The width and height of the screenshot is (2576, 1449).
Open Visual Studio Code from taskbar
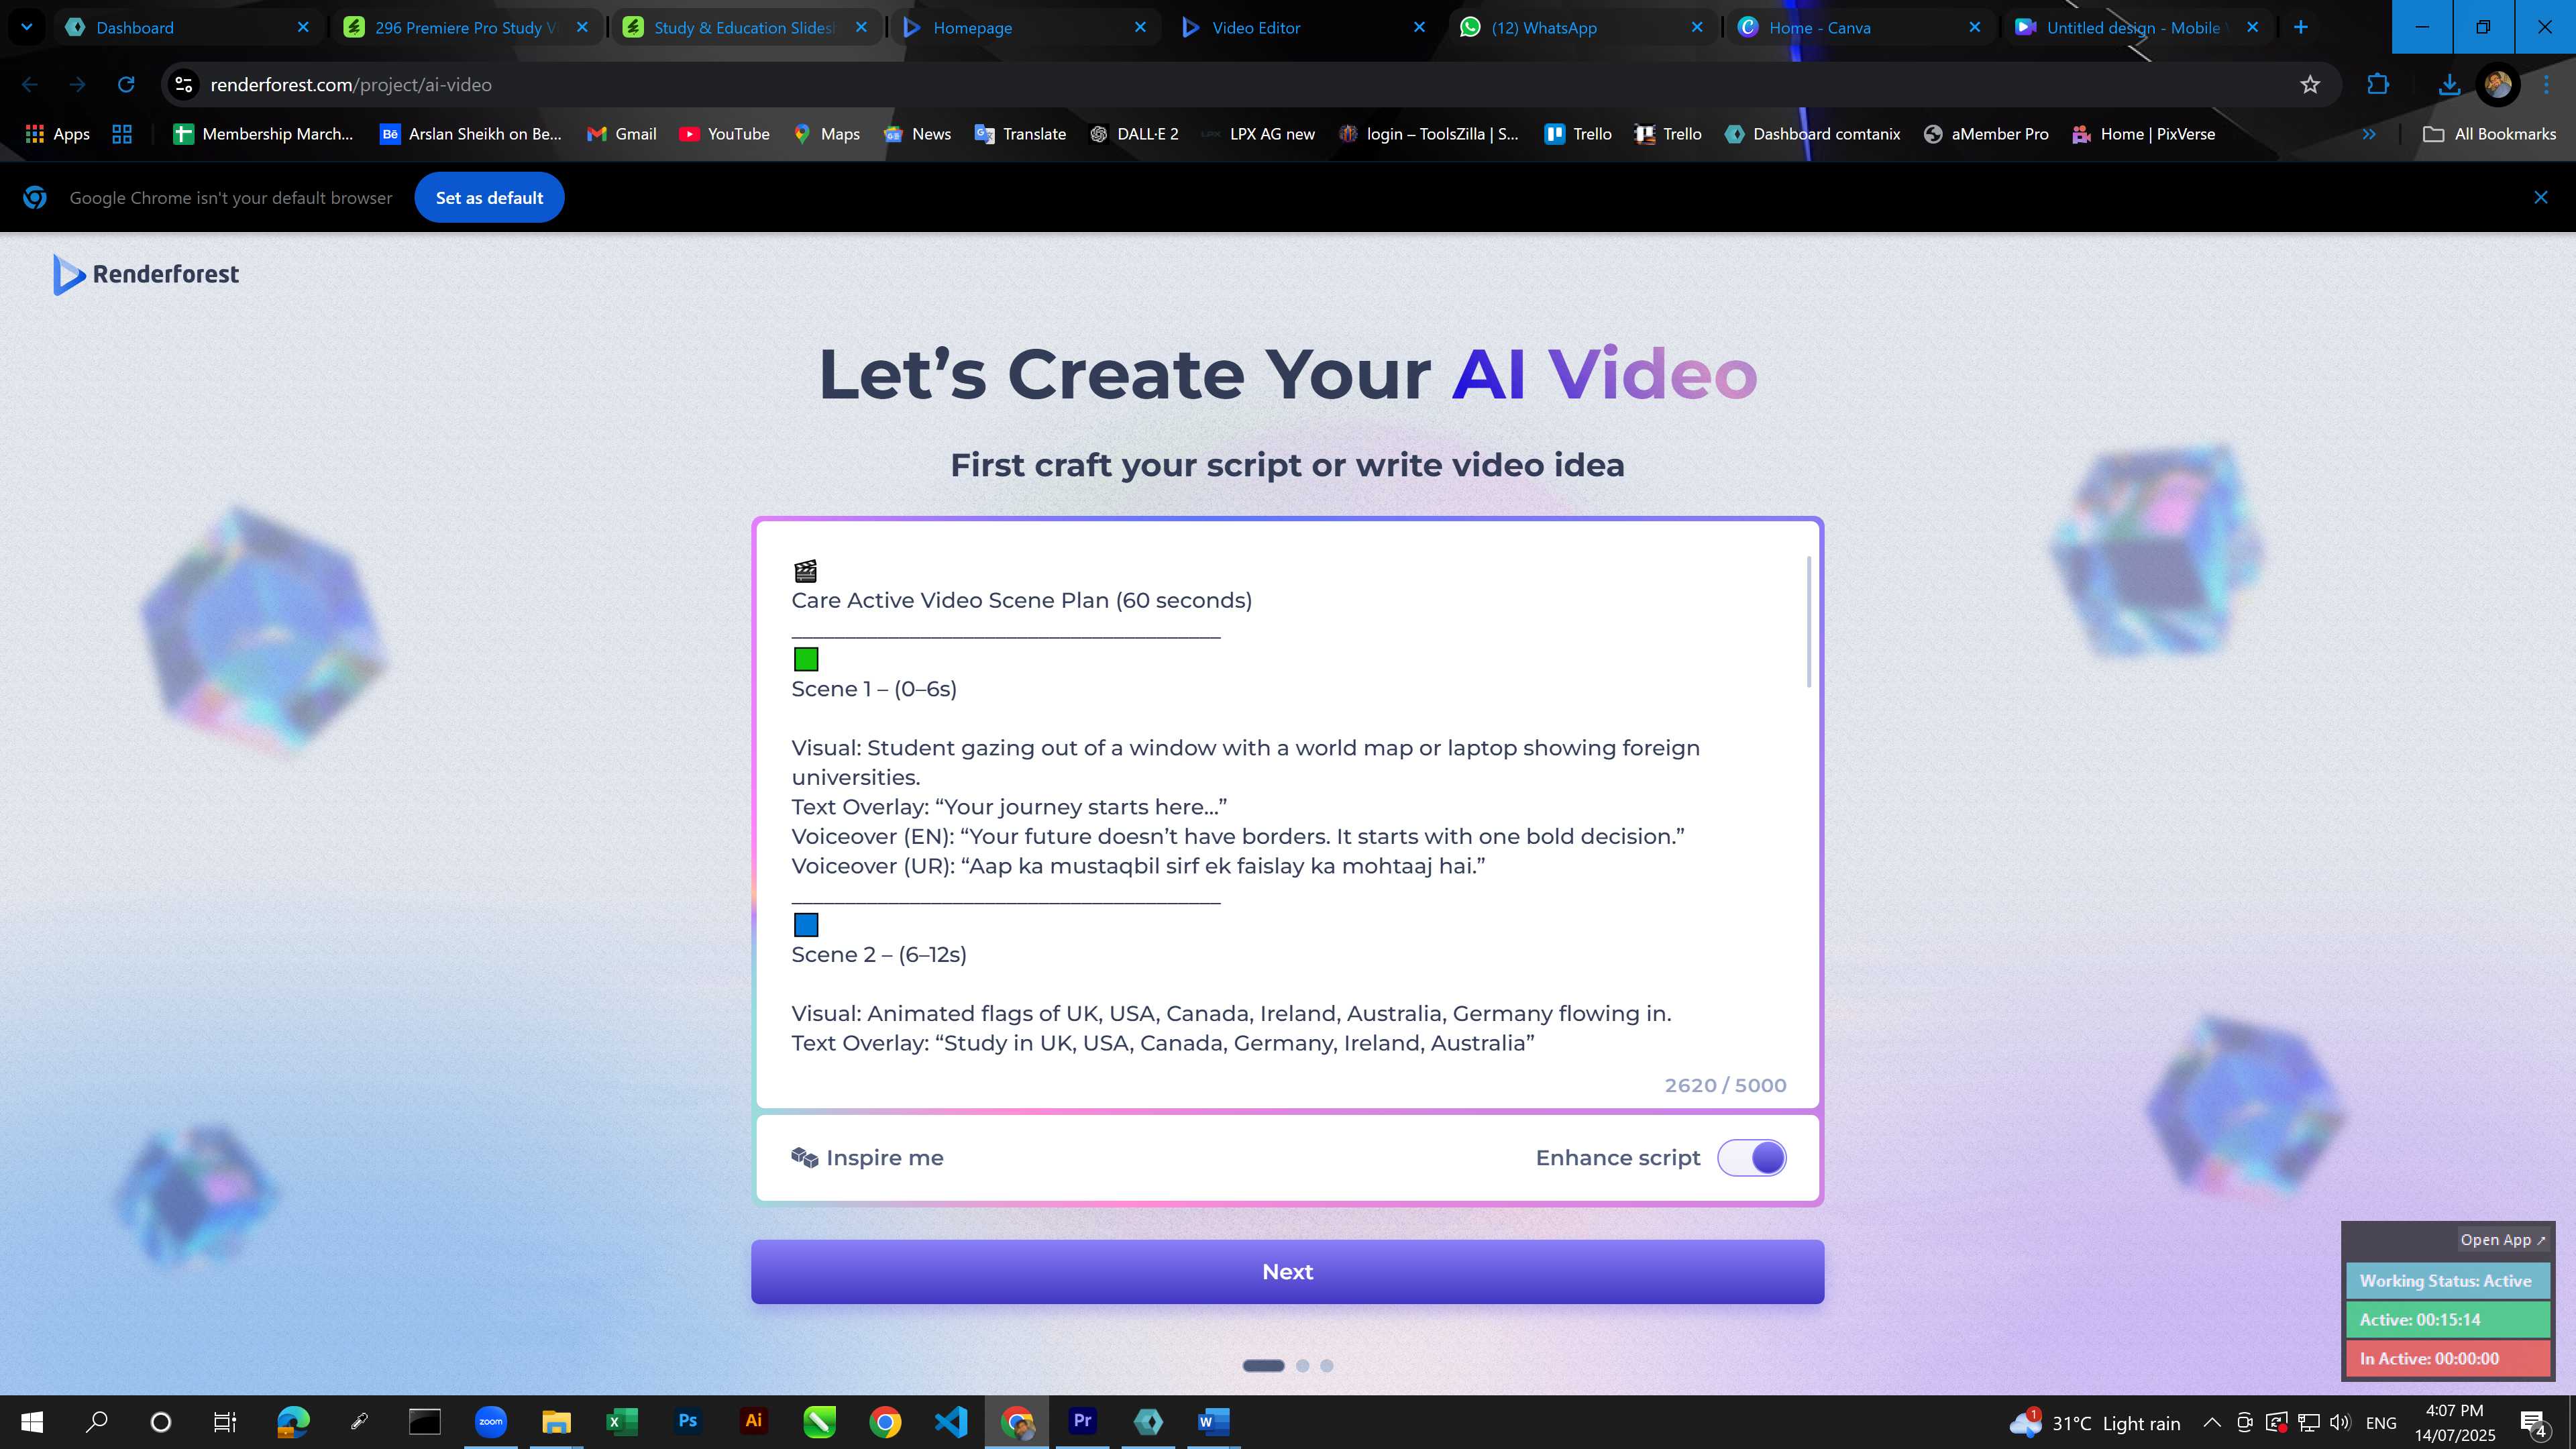tap(950, 1421)
